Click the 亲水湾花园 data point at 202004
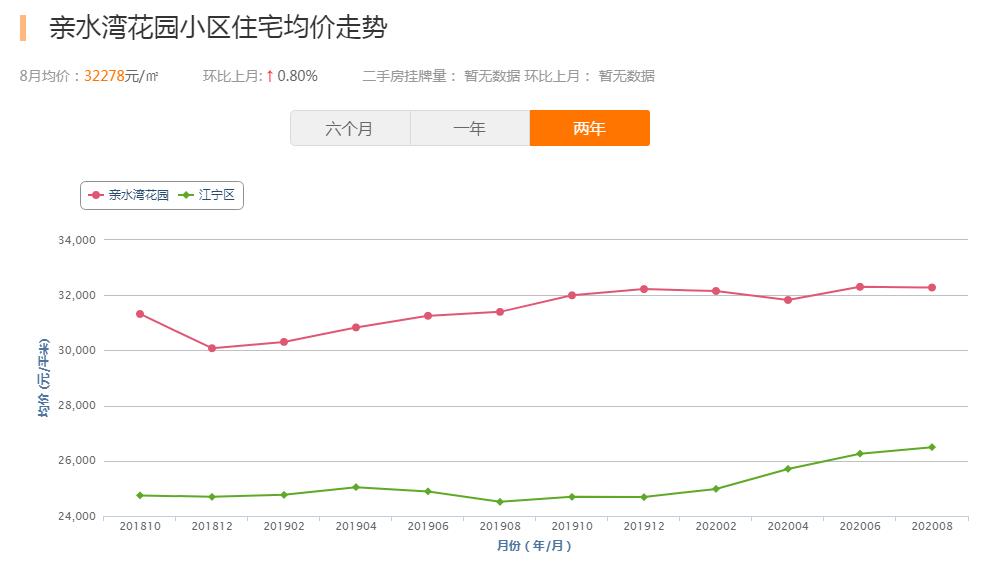This screenshot has width=988, height=569. pos(788,300)
